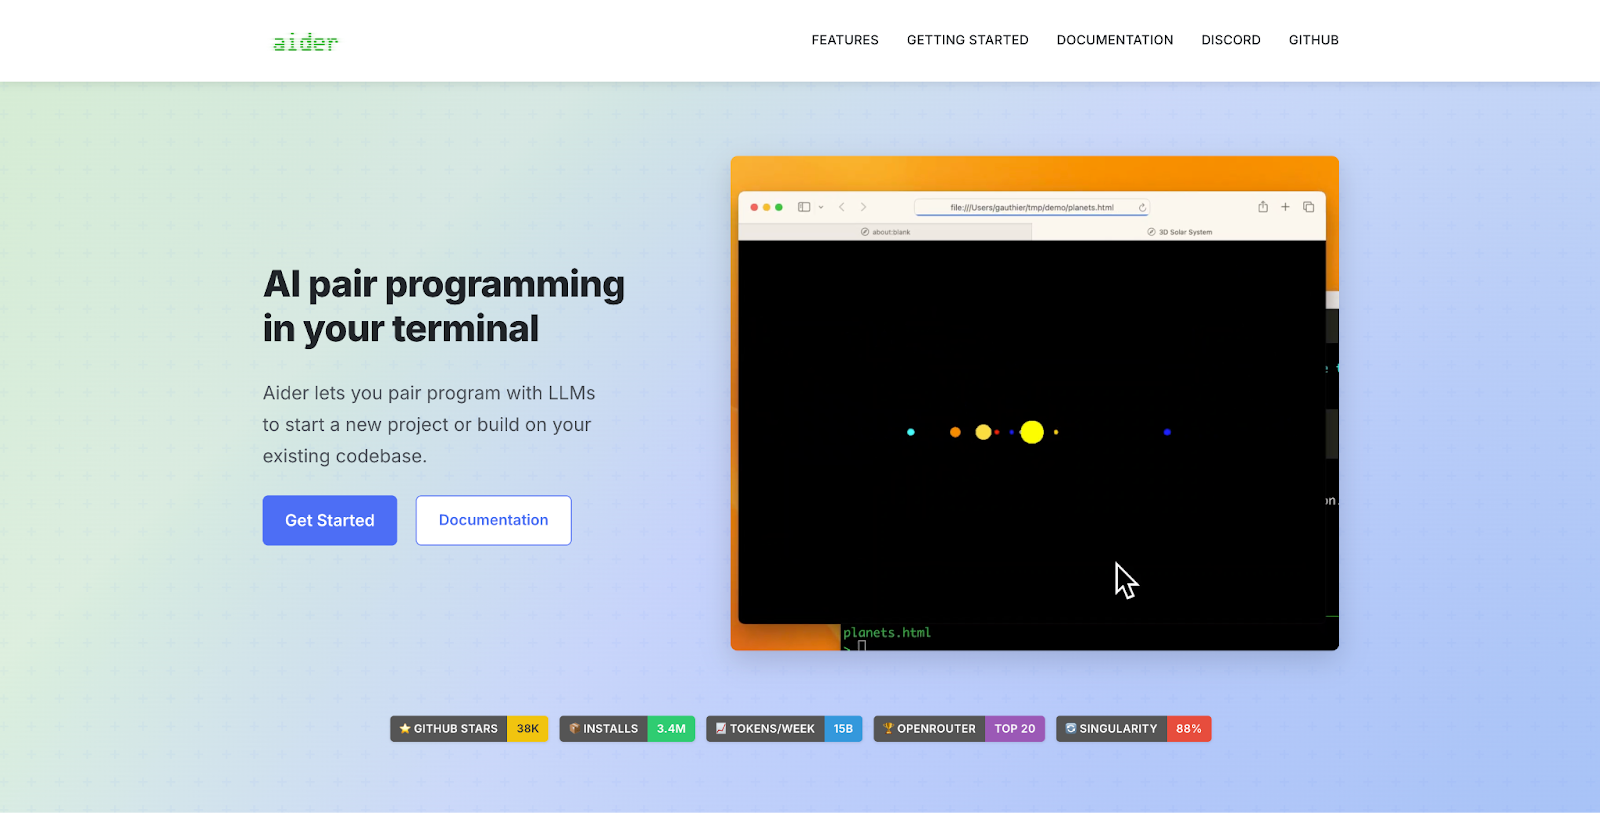Click the planets.html address bar in the demo
Image resolution: width=1600 pixels, height=813 pixels.
coord(1031,207)
